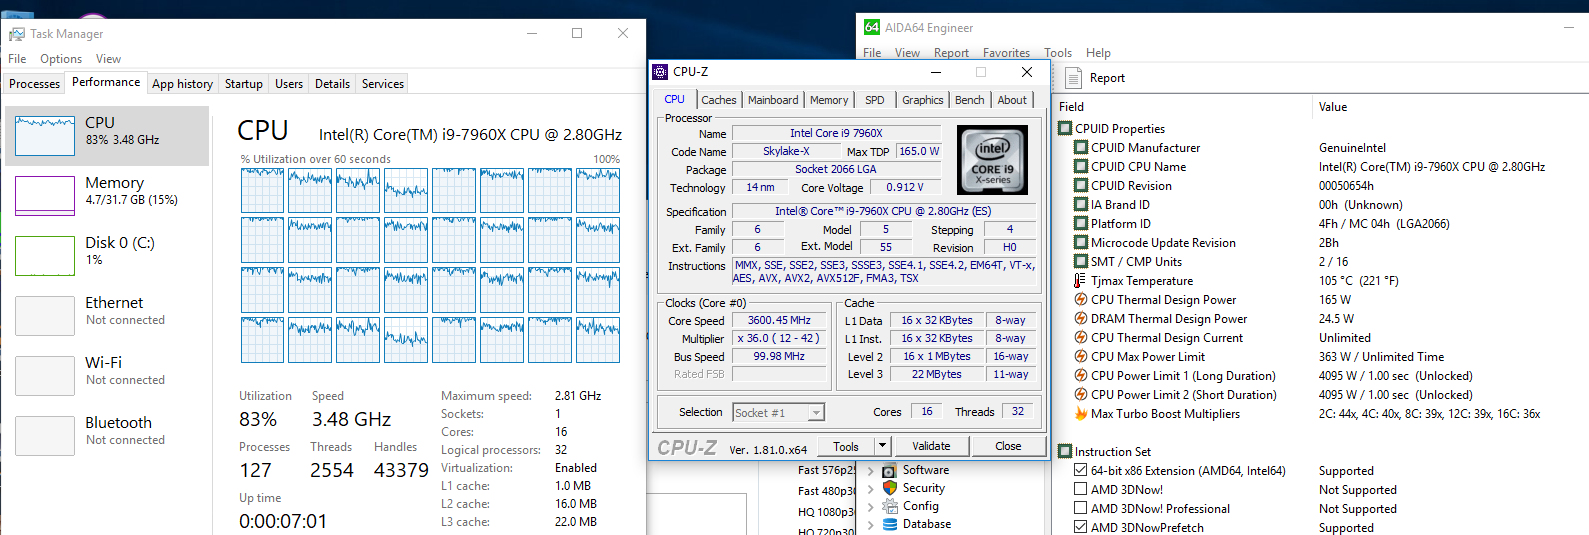This screenshot has width=1589, height=535.
Task: Open the Bench tab in CPU-Z
Action: coord(969,100)
